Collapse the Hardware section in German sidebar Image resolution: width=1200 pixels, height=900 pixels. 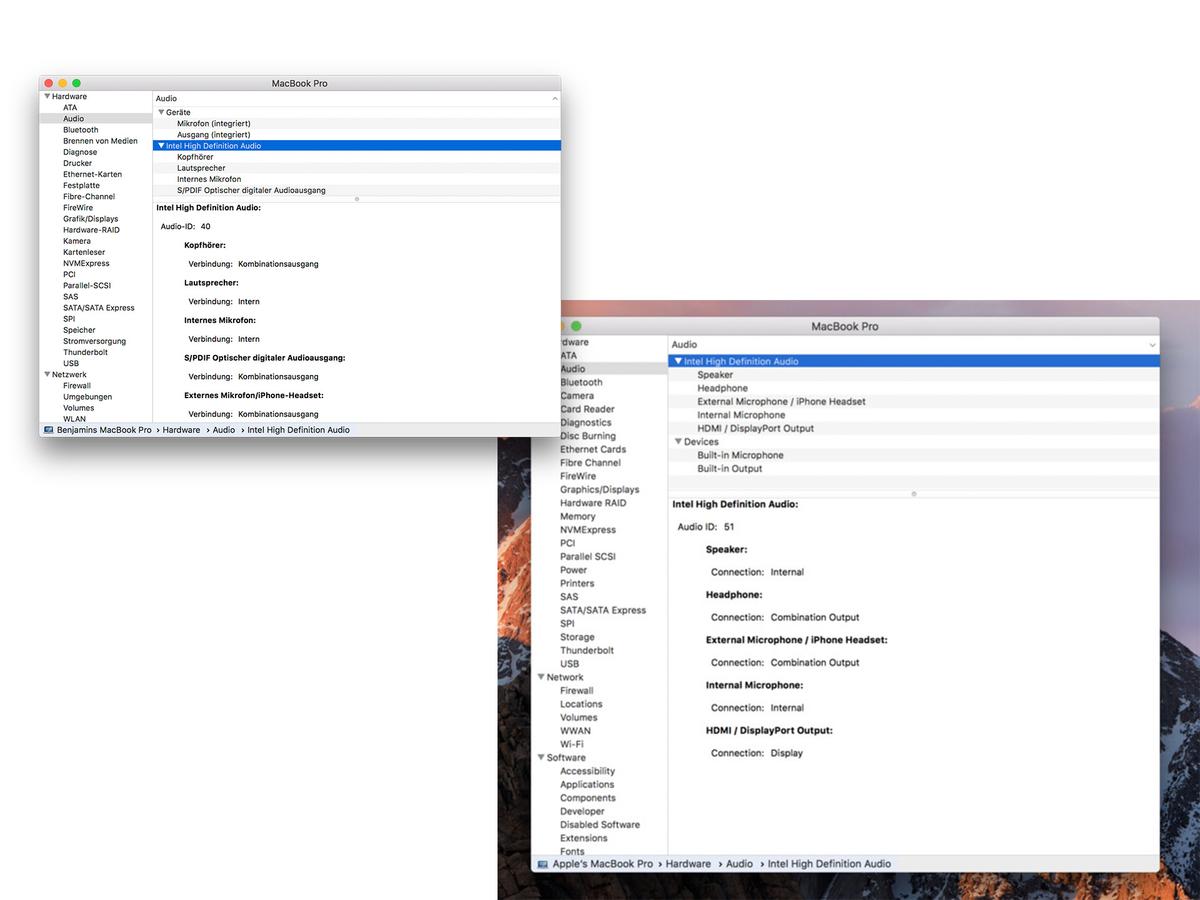click(x=47, y=97)
